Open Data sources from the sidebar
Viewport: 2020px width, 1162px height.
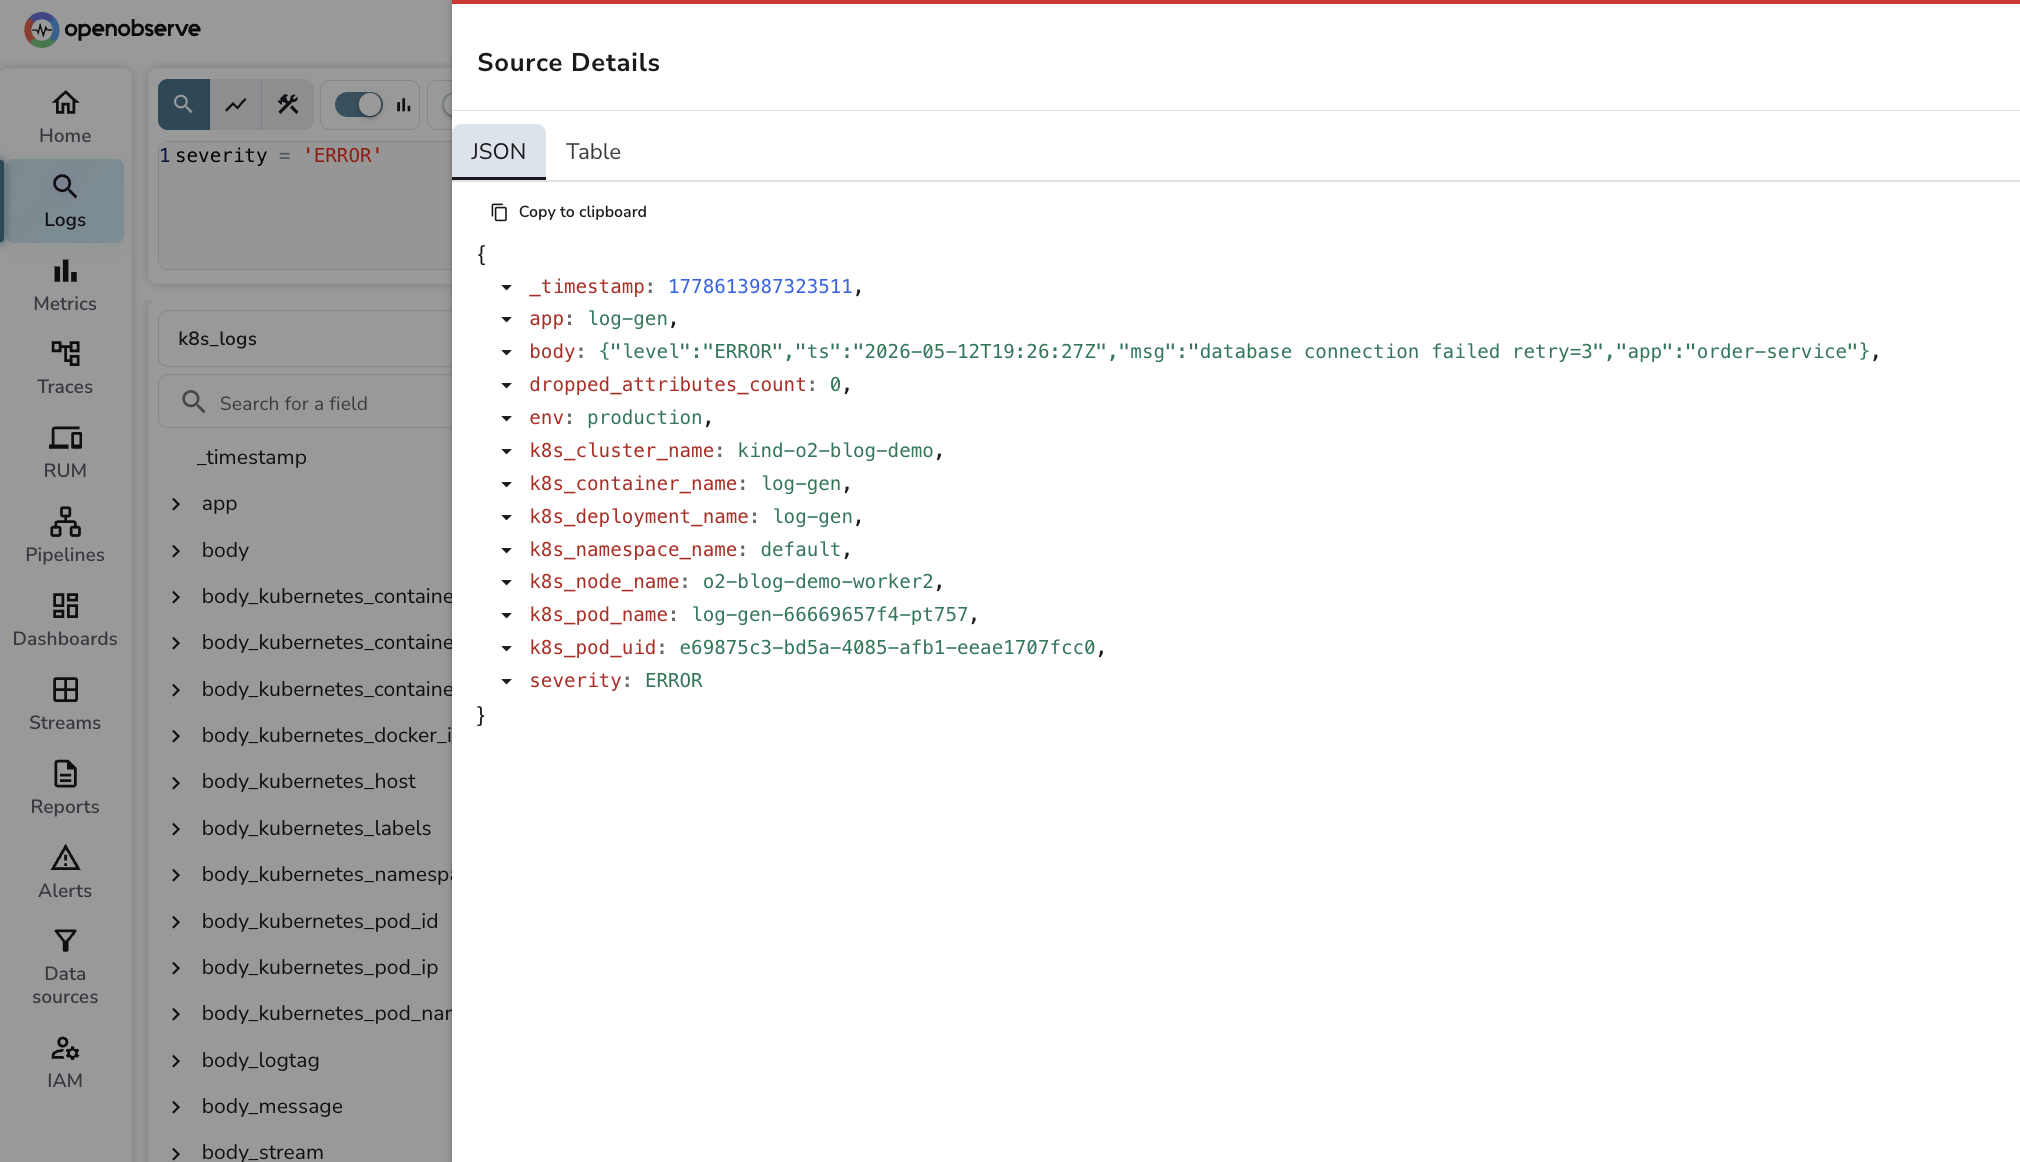pyautogui.click(x=65, y=967)
